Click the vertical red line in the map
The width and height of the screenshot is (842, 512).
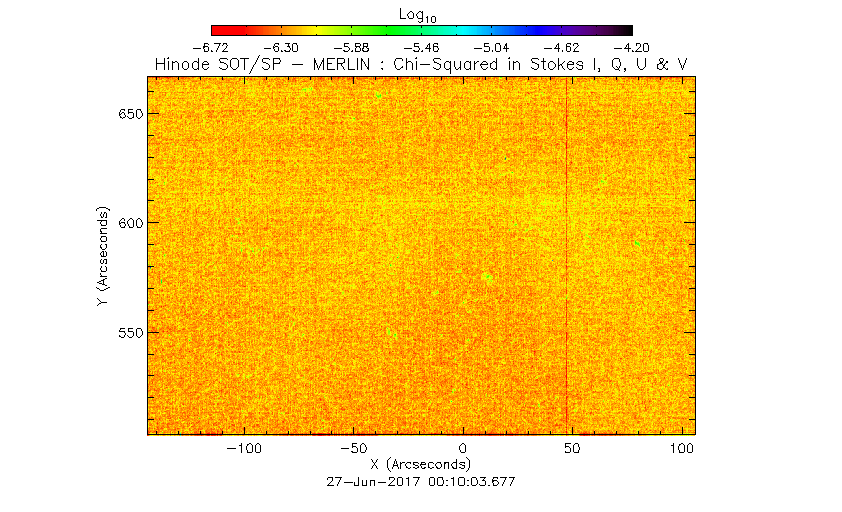click(x=567, y=250)
